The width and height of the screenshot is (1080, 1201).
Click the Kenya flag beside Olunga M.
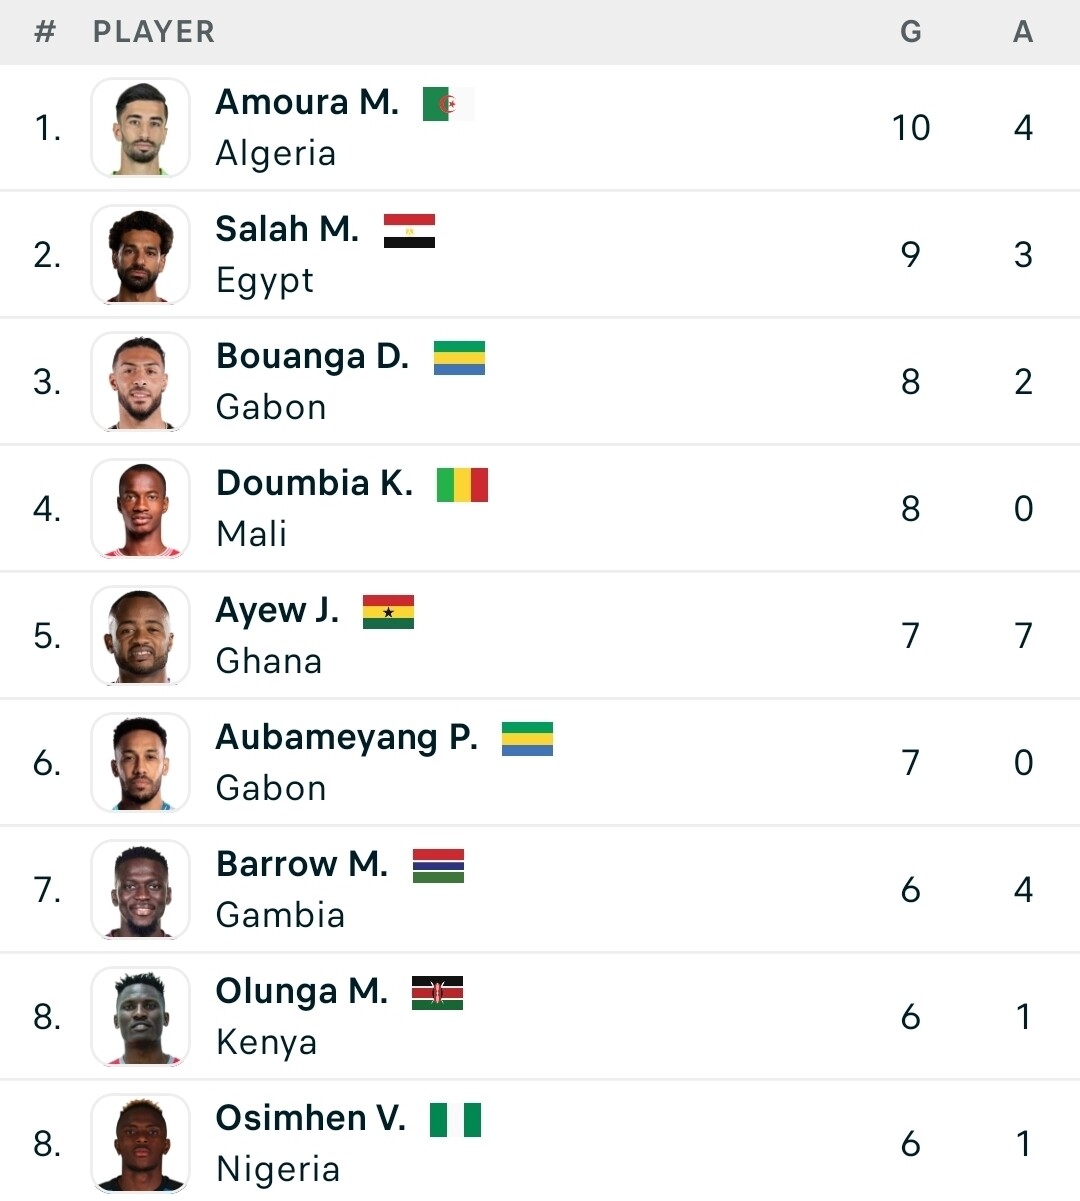click(x=437, y=993)
